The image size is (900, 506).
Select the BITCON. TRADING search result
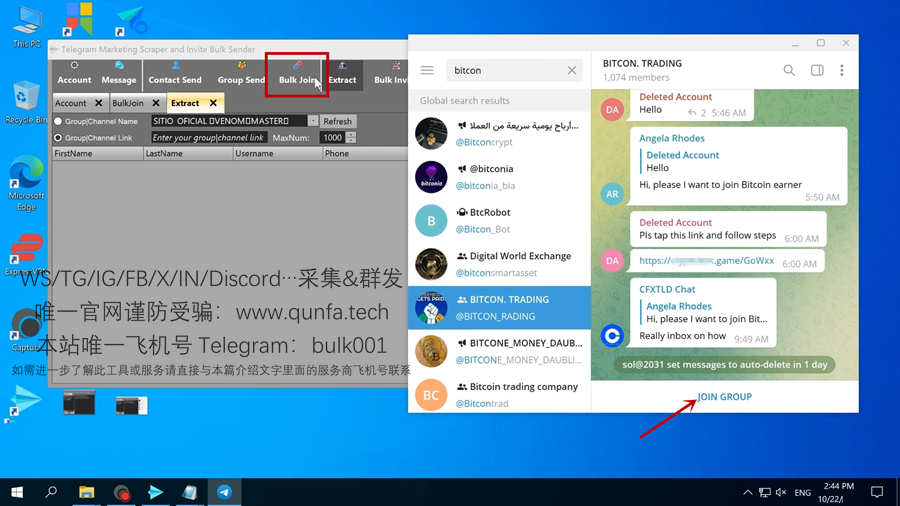pyautogui.click(x=499, y=308)
